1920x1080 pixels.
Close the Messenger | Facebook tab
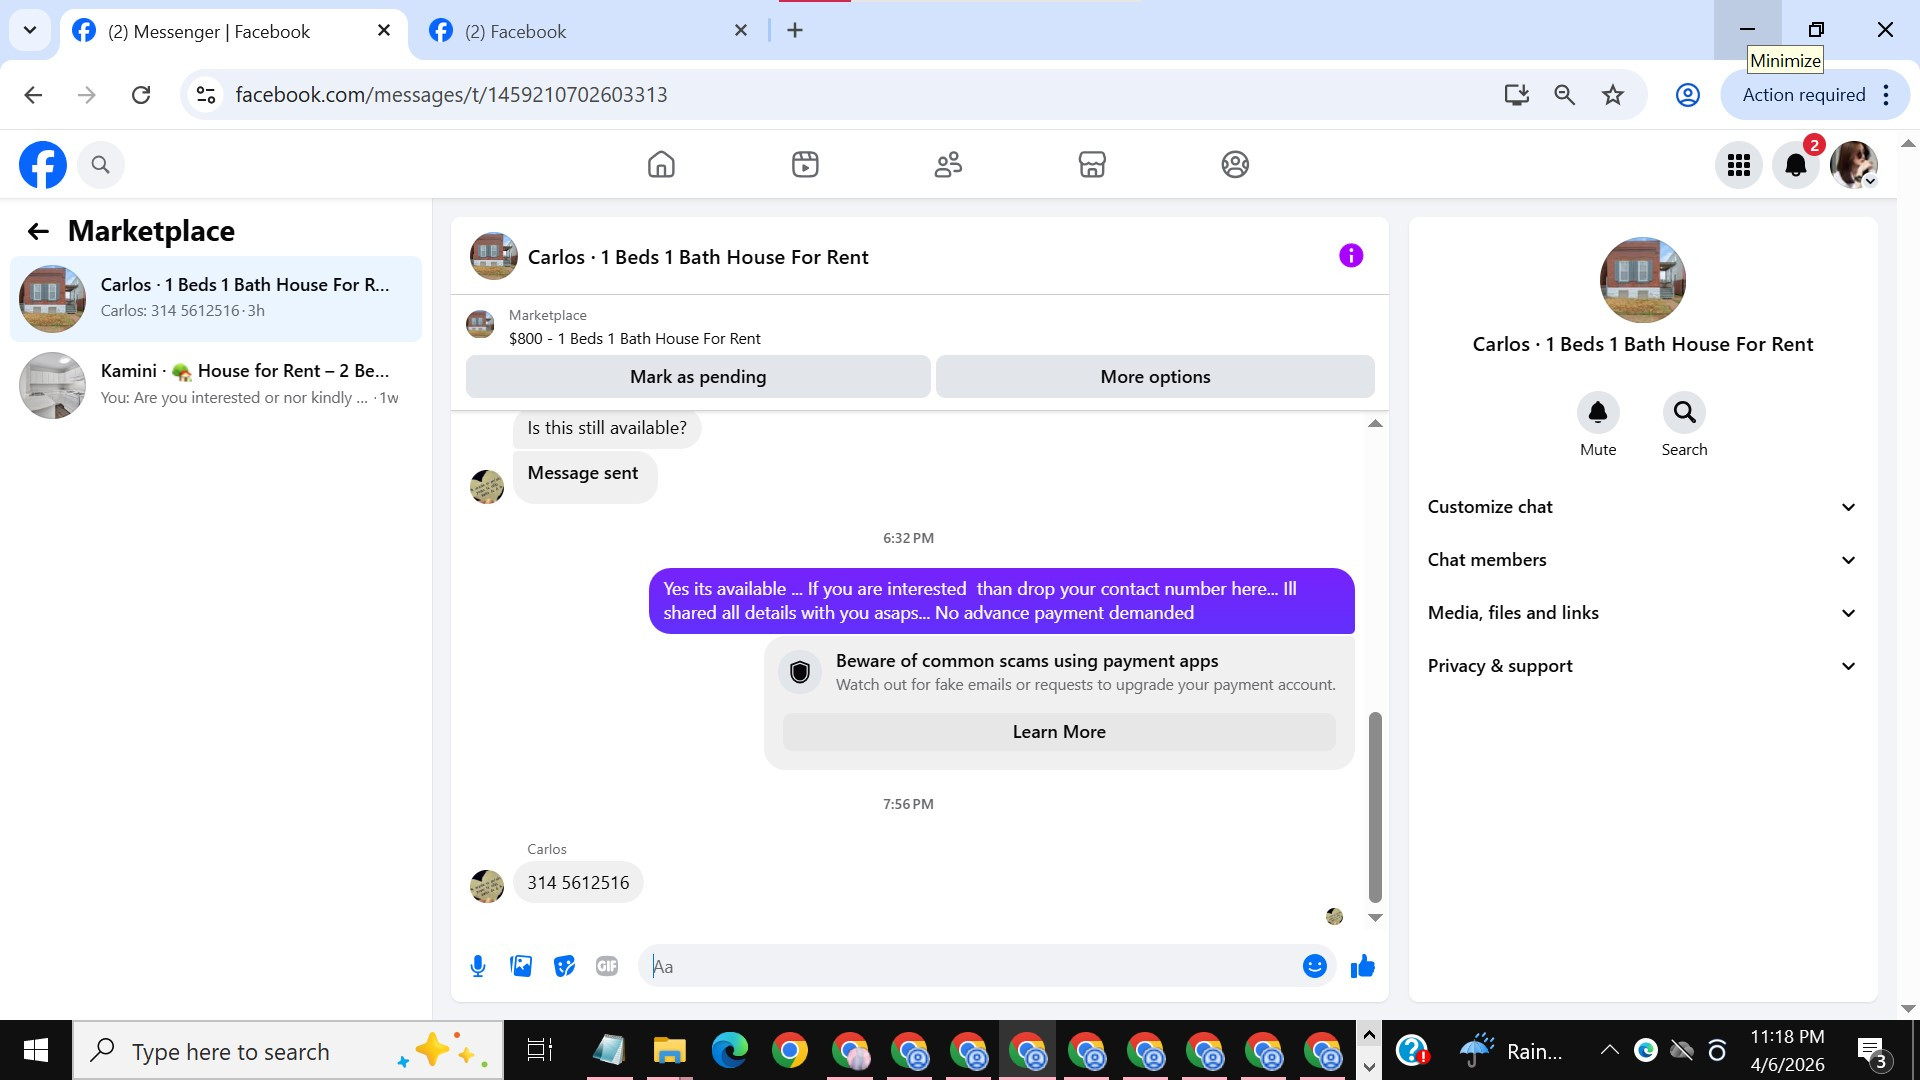click(384, 30)
